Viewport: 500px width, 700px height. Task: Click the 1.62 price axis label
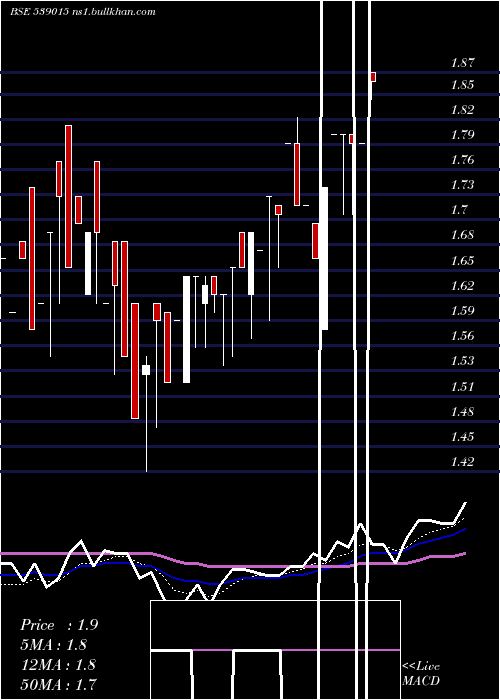pos(462,286)
